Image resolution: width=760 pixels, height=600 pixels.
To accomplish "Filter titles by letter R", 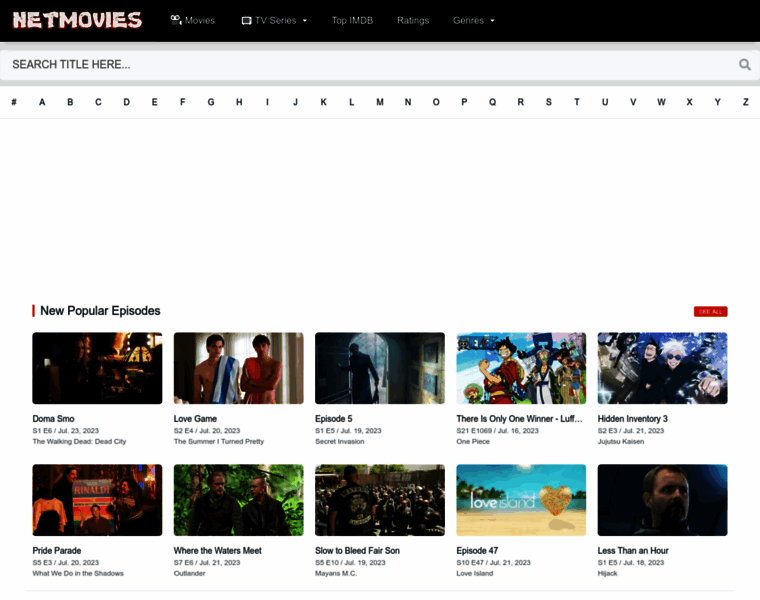I will pyautogui.click(x=521, y=102).
